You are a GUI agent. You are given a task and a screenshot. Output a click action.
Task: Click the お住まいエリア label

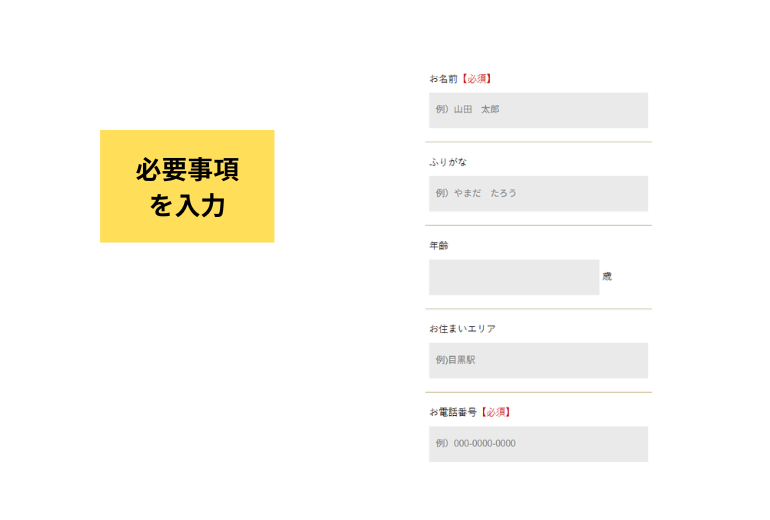pos(462,328)
